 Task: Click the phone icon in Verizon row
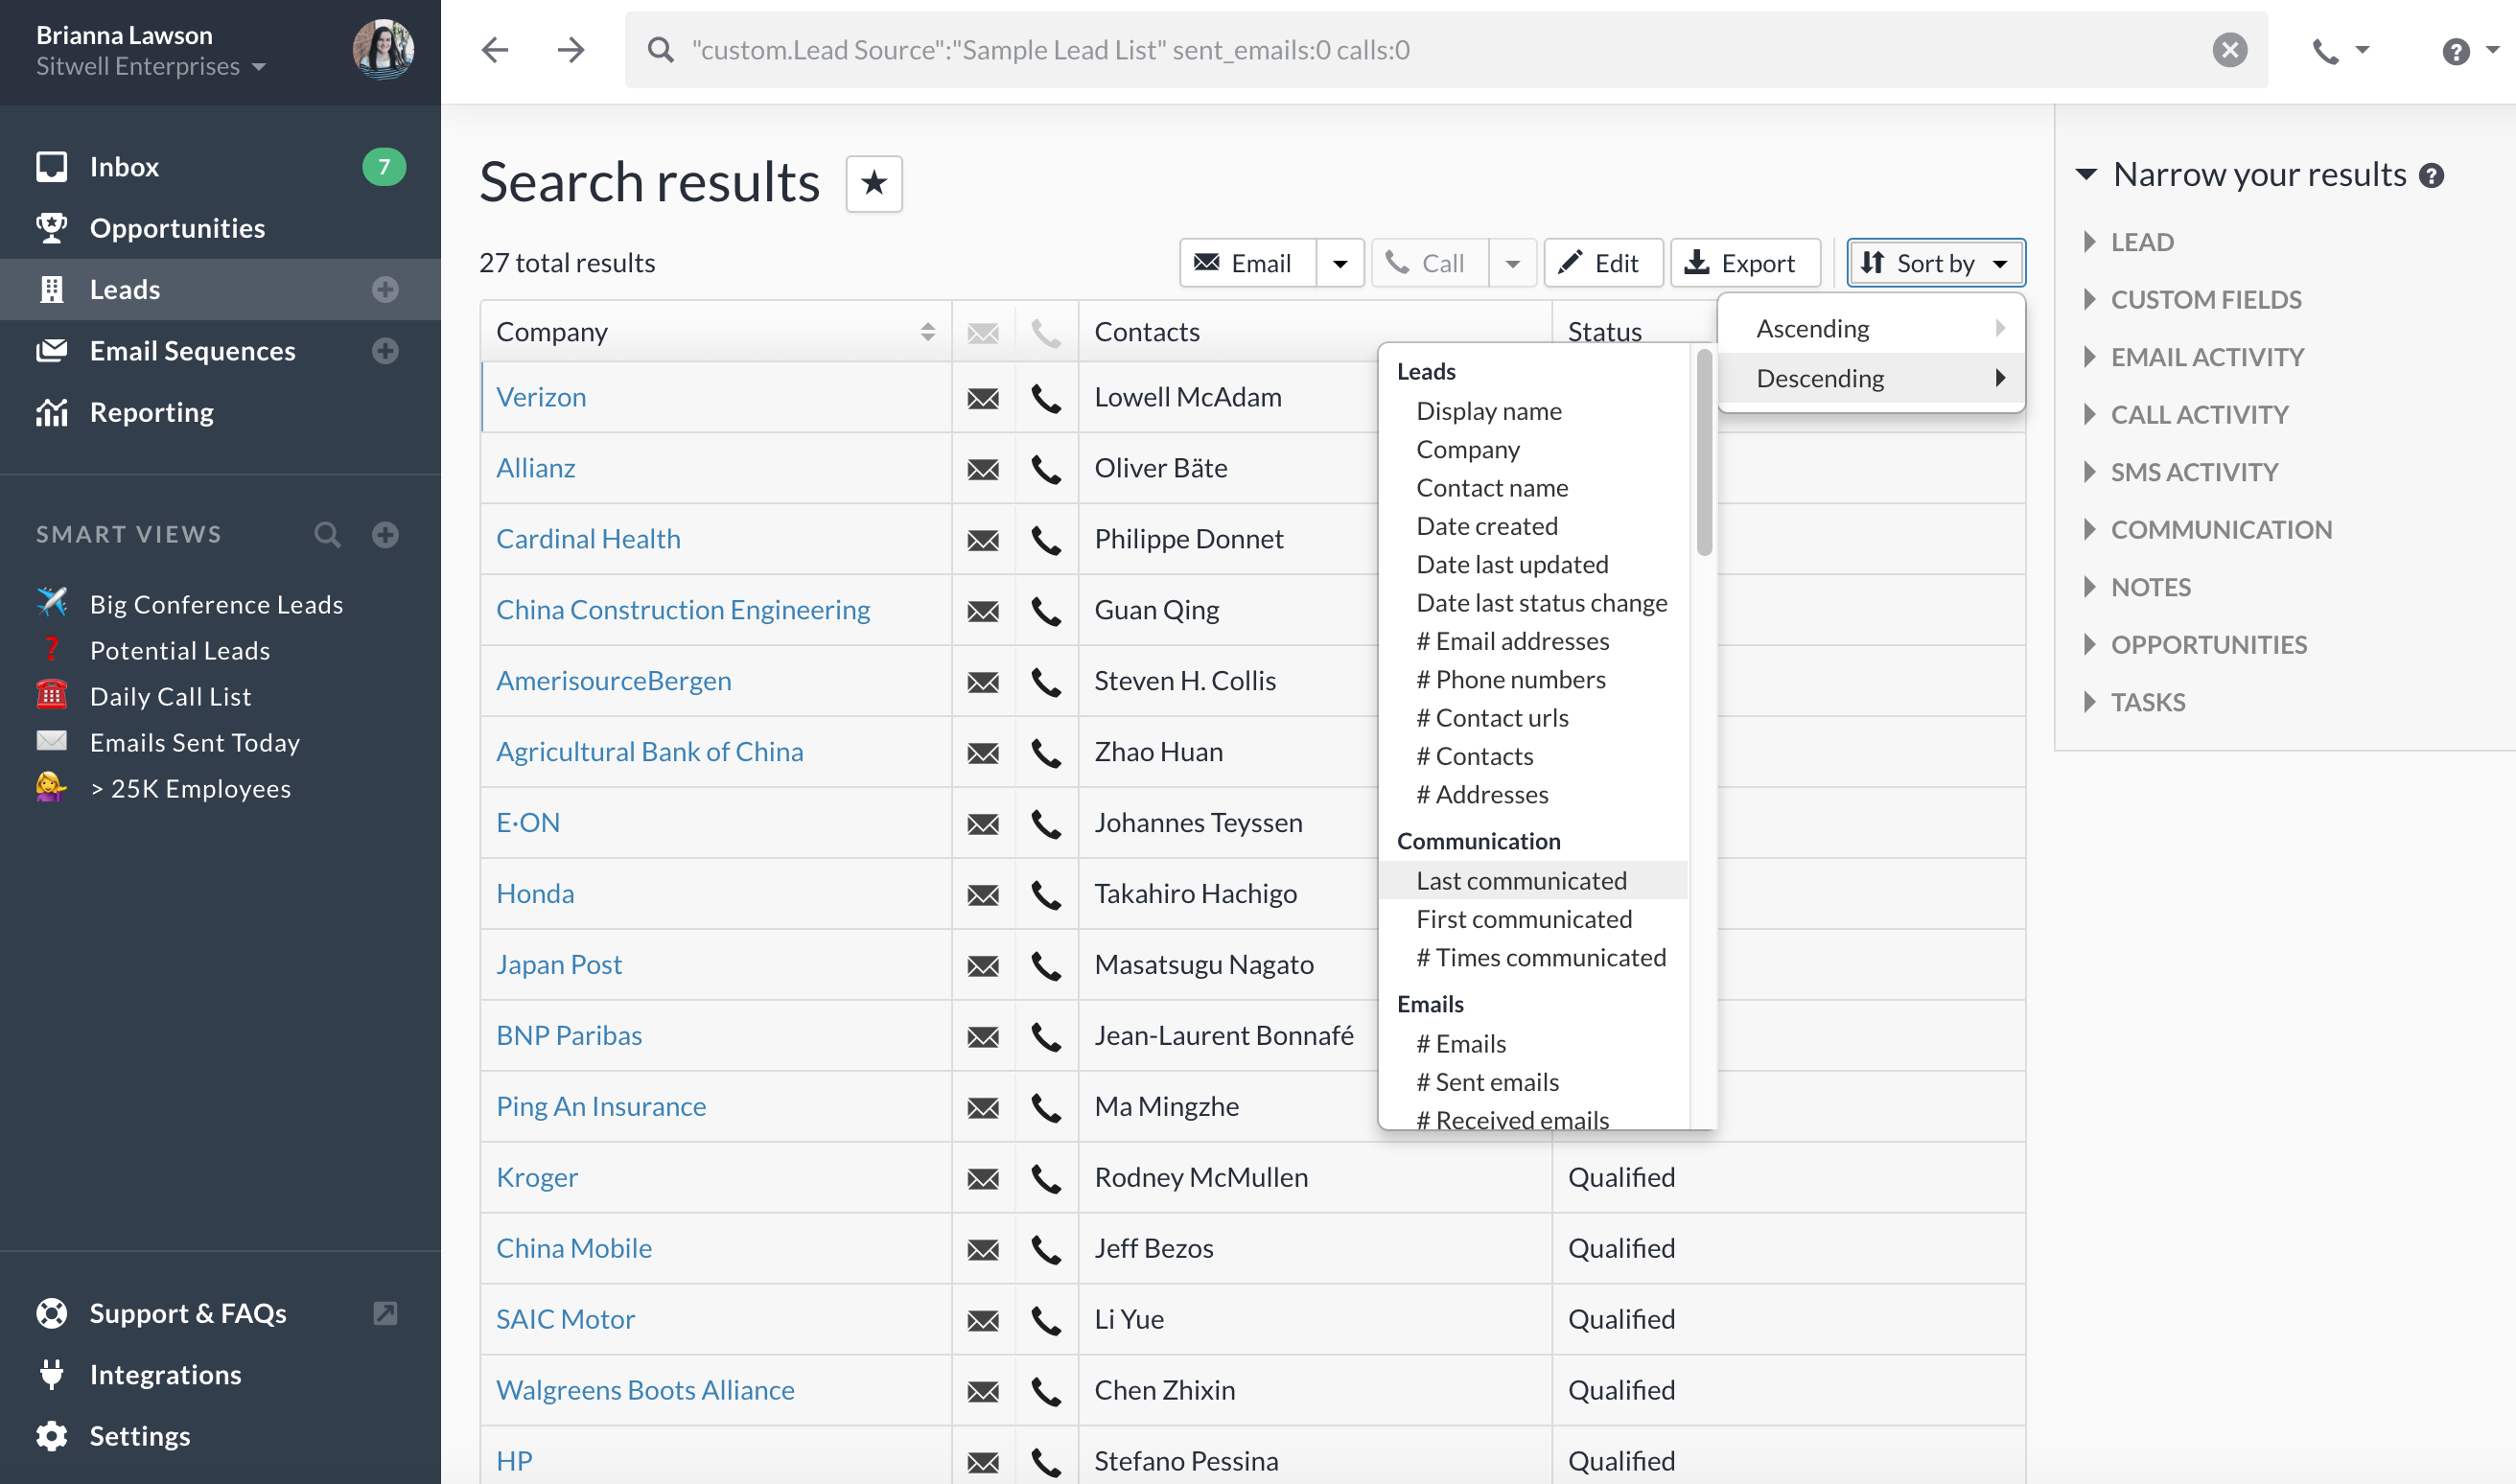(x=1045, y=398)
